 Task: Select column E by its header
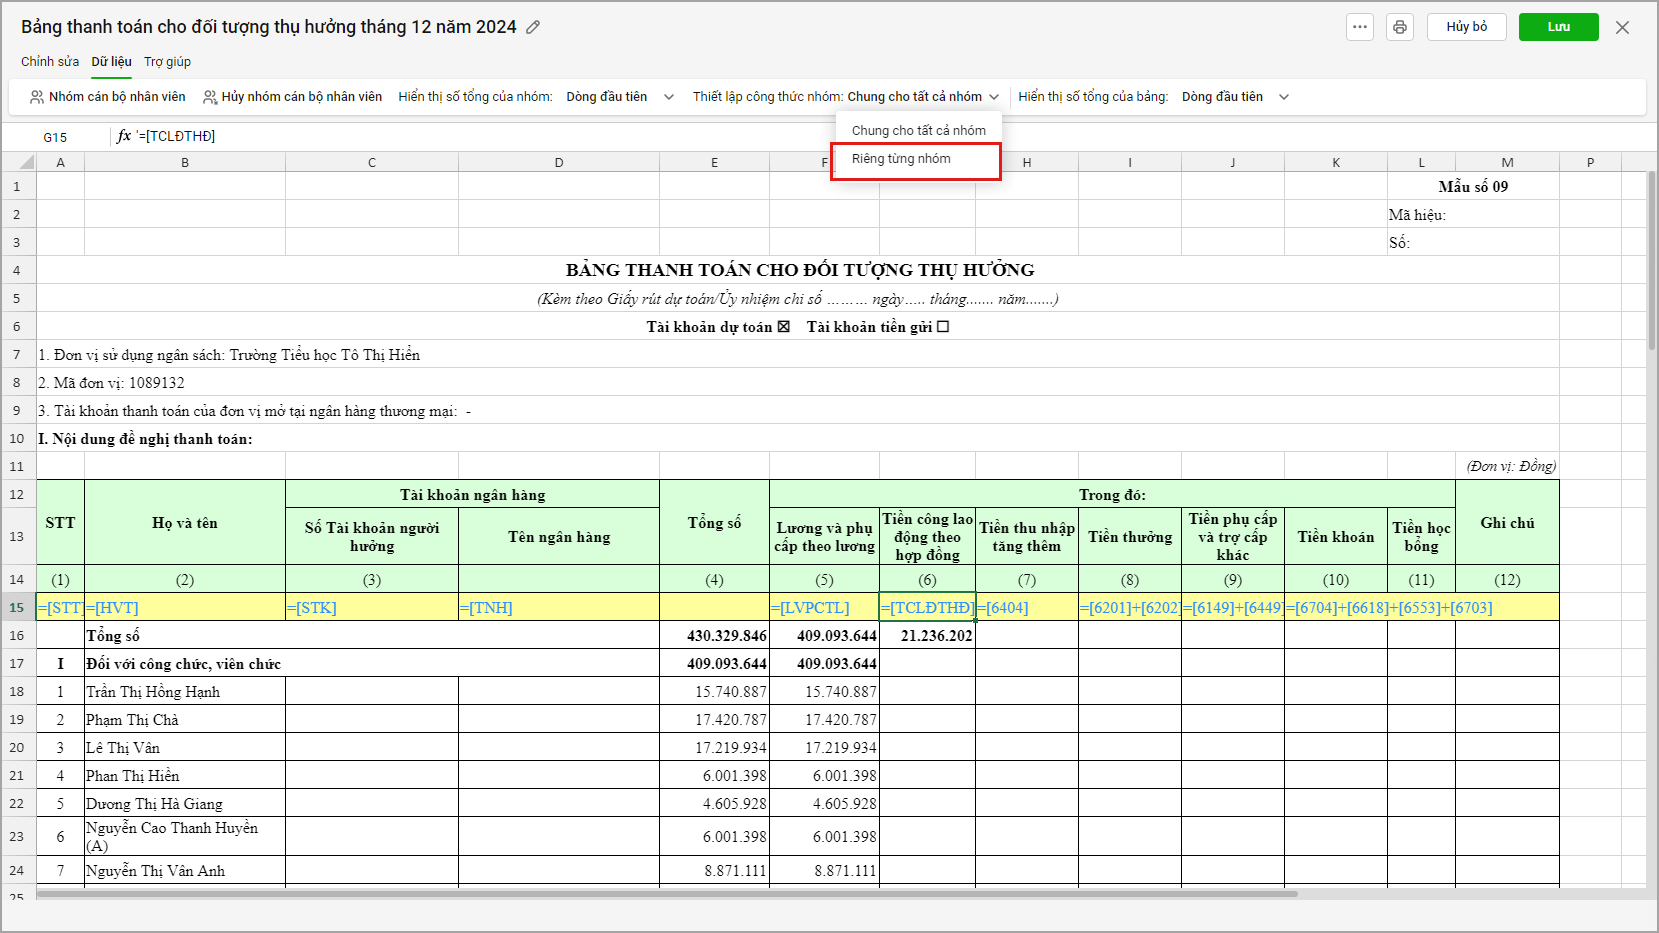tap(714, 162)
